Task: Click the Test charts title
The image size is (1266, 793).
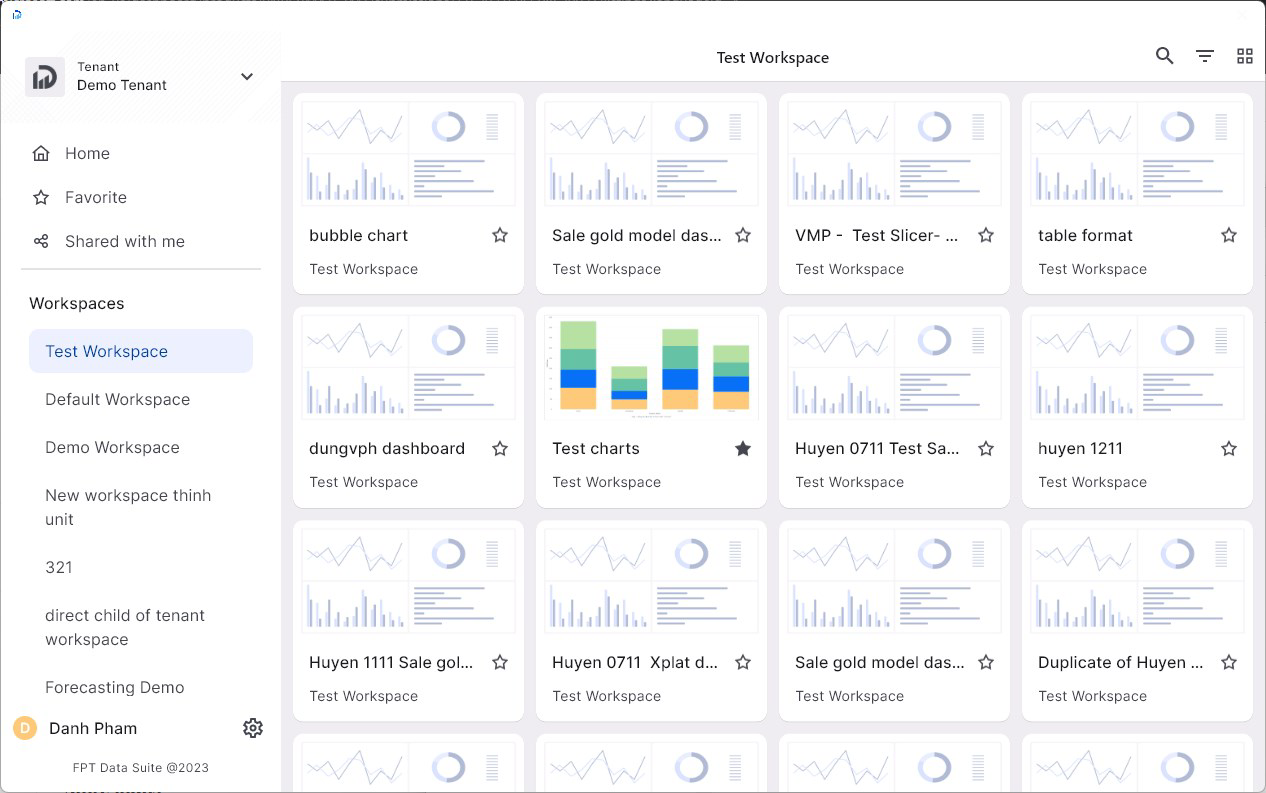Action: [x=596, y=448]
